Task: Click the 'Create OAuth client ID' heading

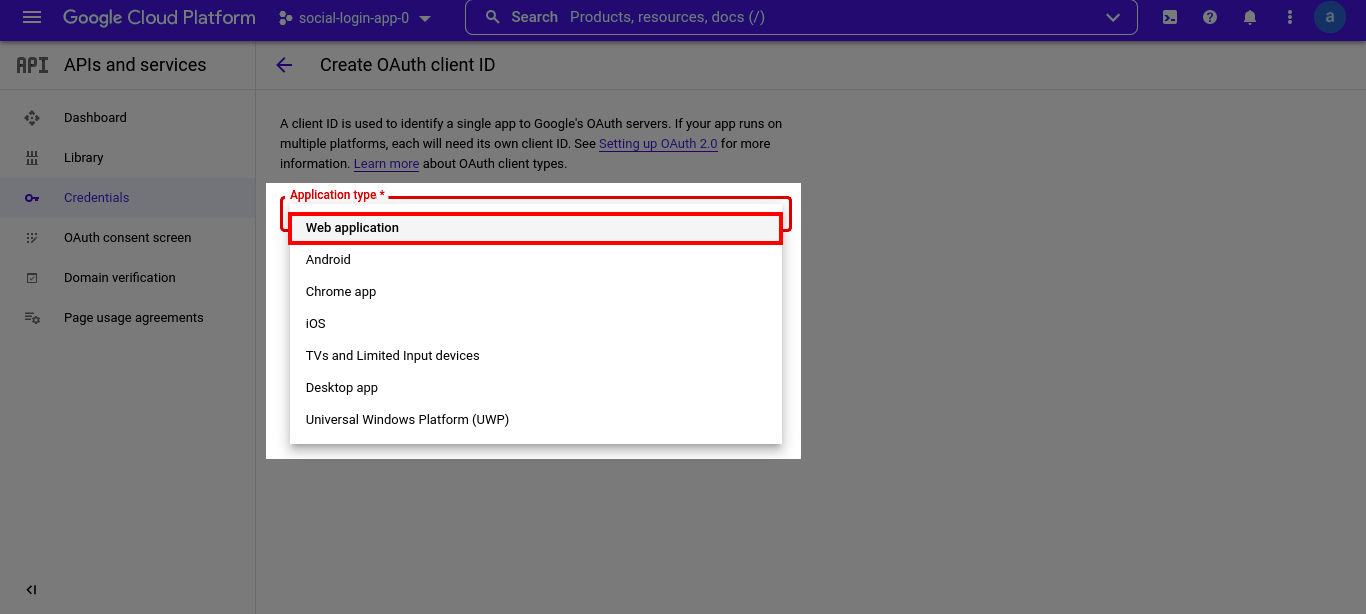Action: (x=407, y=65)
